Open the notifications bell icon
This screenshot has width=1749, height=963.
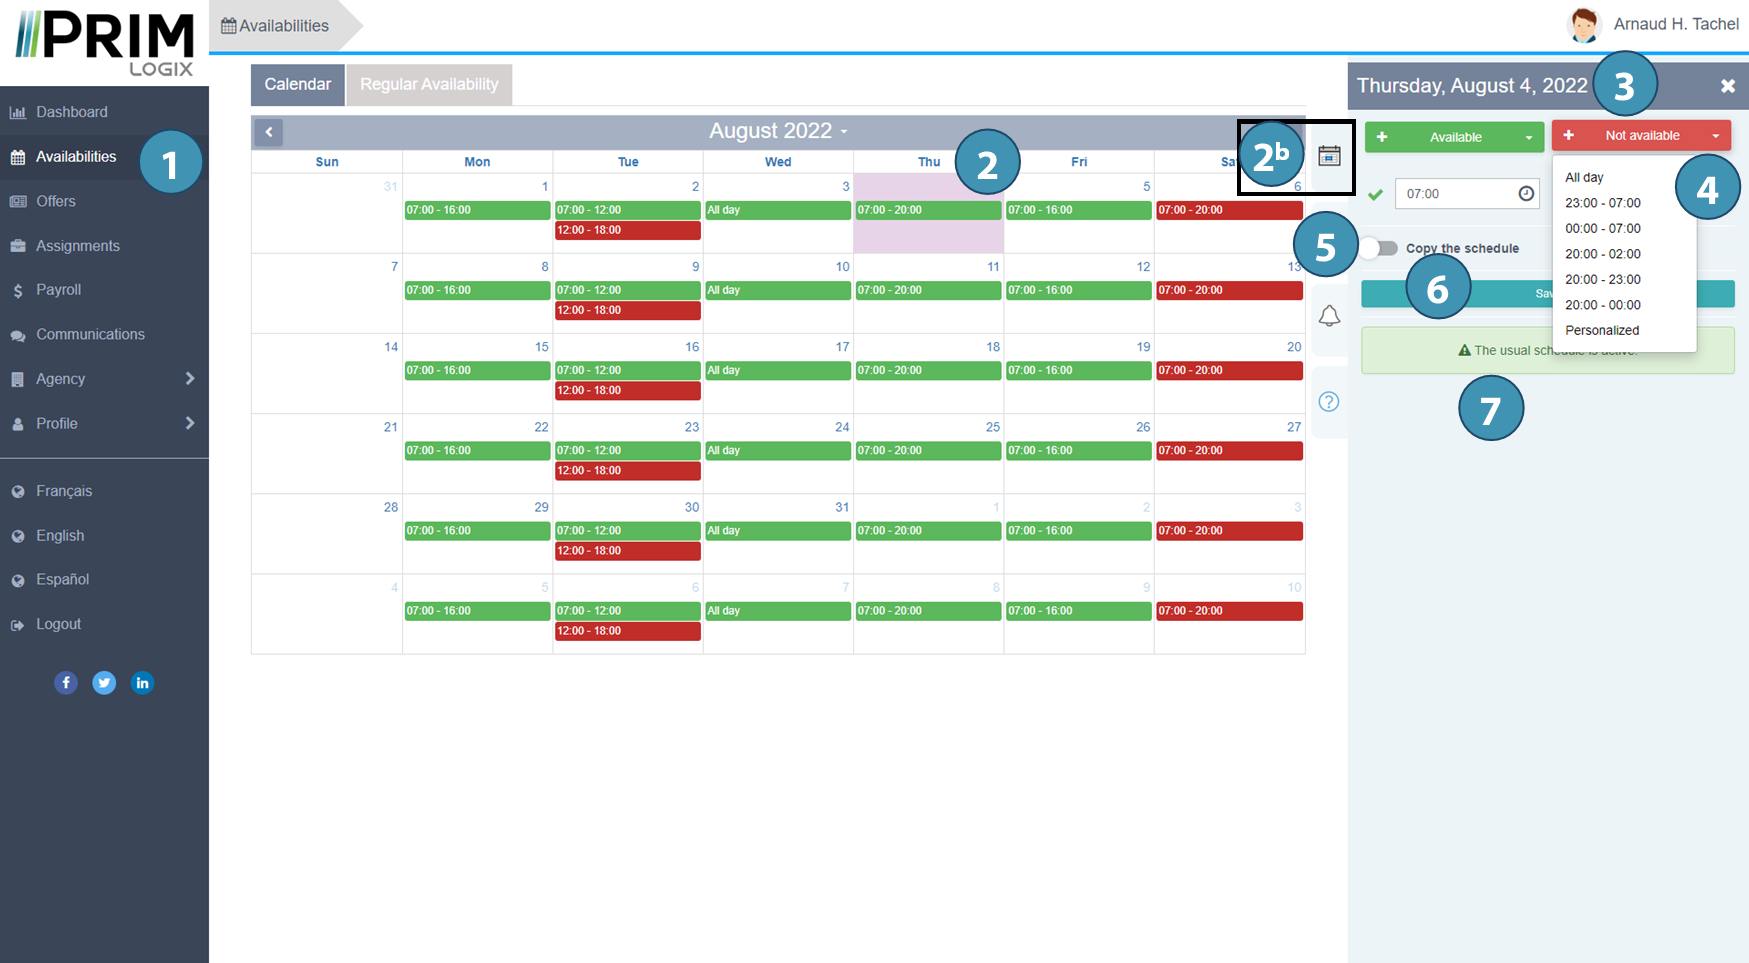coord(1329,316)
